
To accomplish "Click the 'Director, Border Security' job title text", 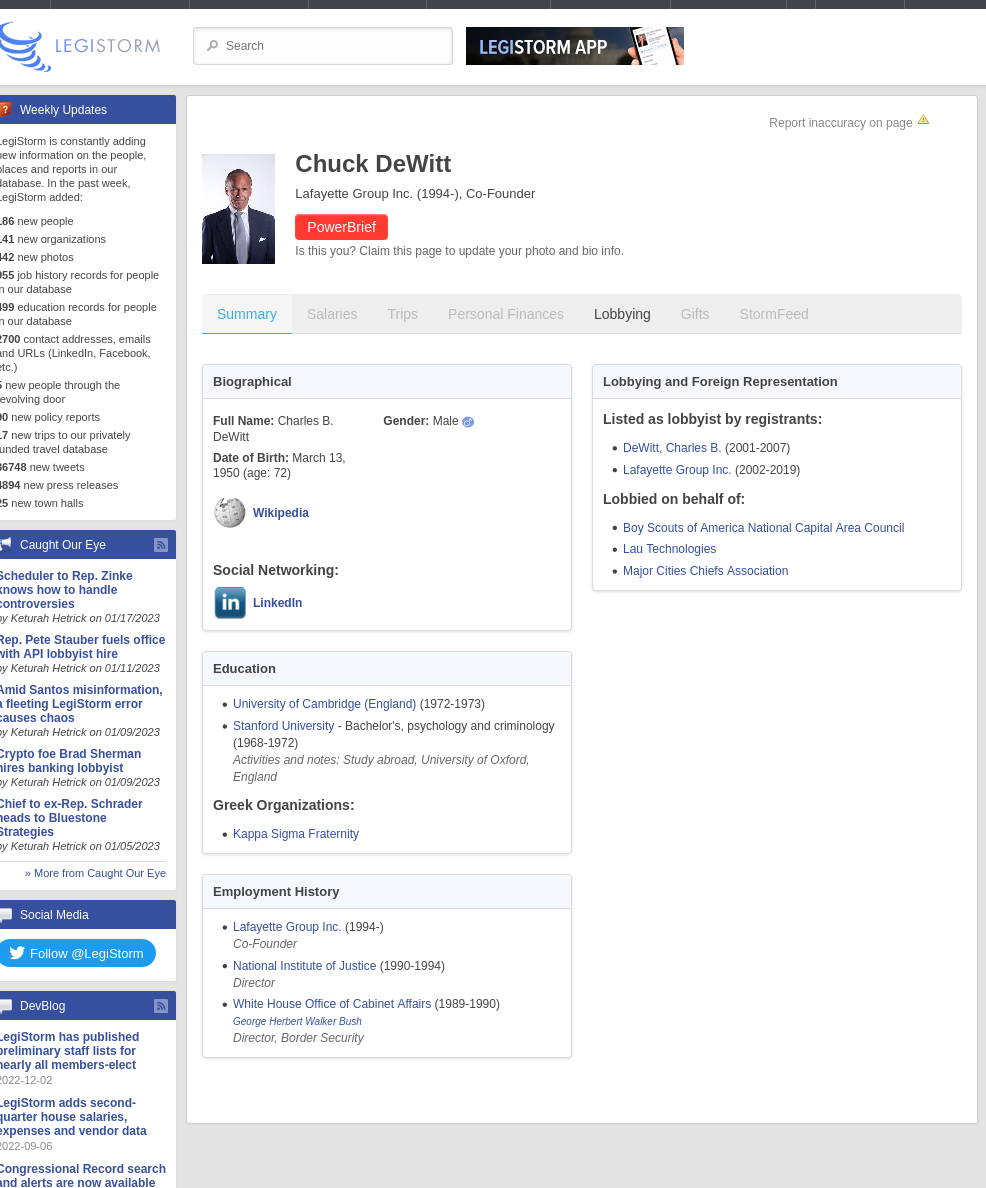I will [298, 1038].
